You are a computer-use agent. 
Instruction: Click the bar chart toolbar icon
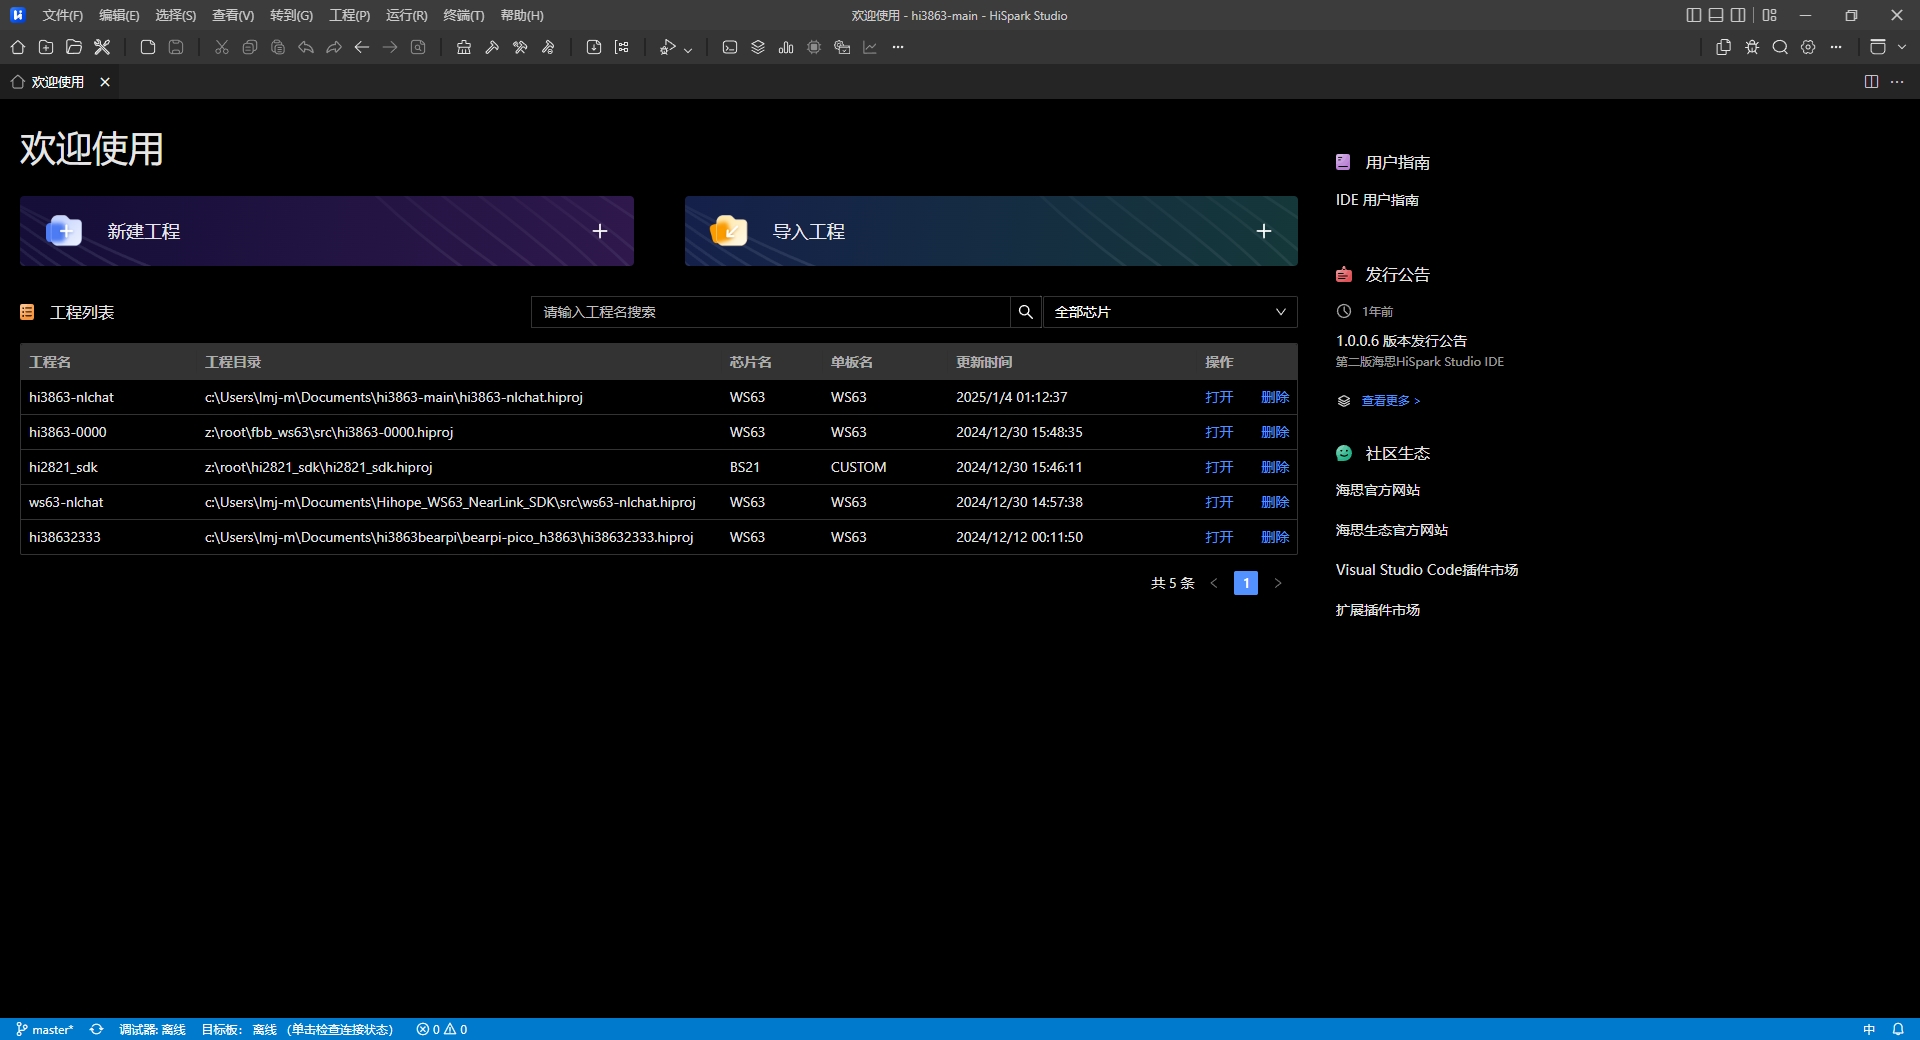(785, 47)
